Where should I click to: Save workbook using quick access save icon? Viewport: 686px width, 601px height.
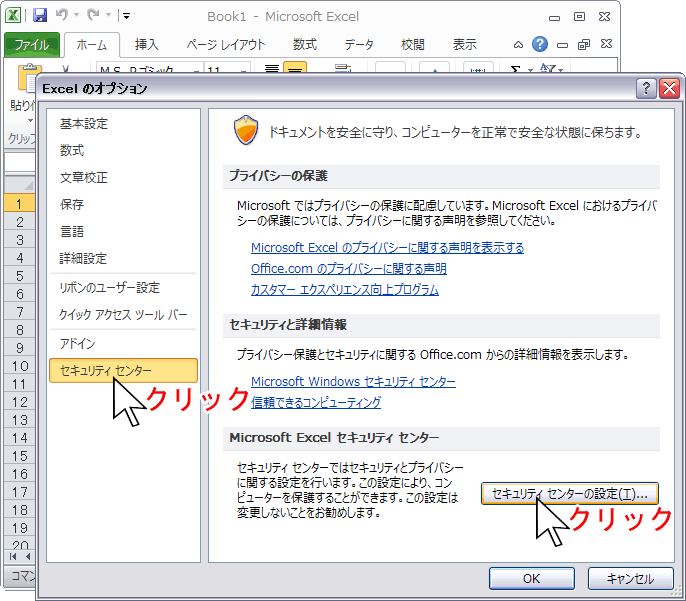(40, 16)
